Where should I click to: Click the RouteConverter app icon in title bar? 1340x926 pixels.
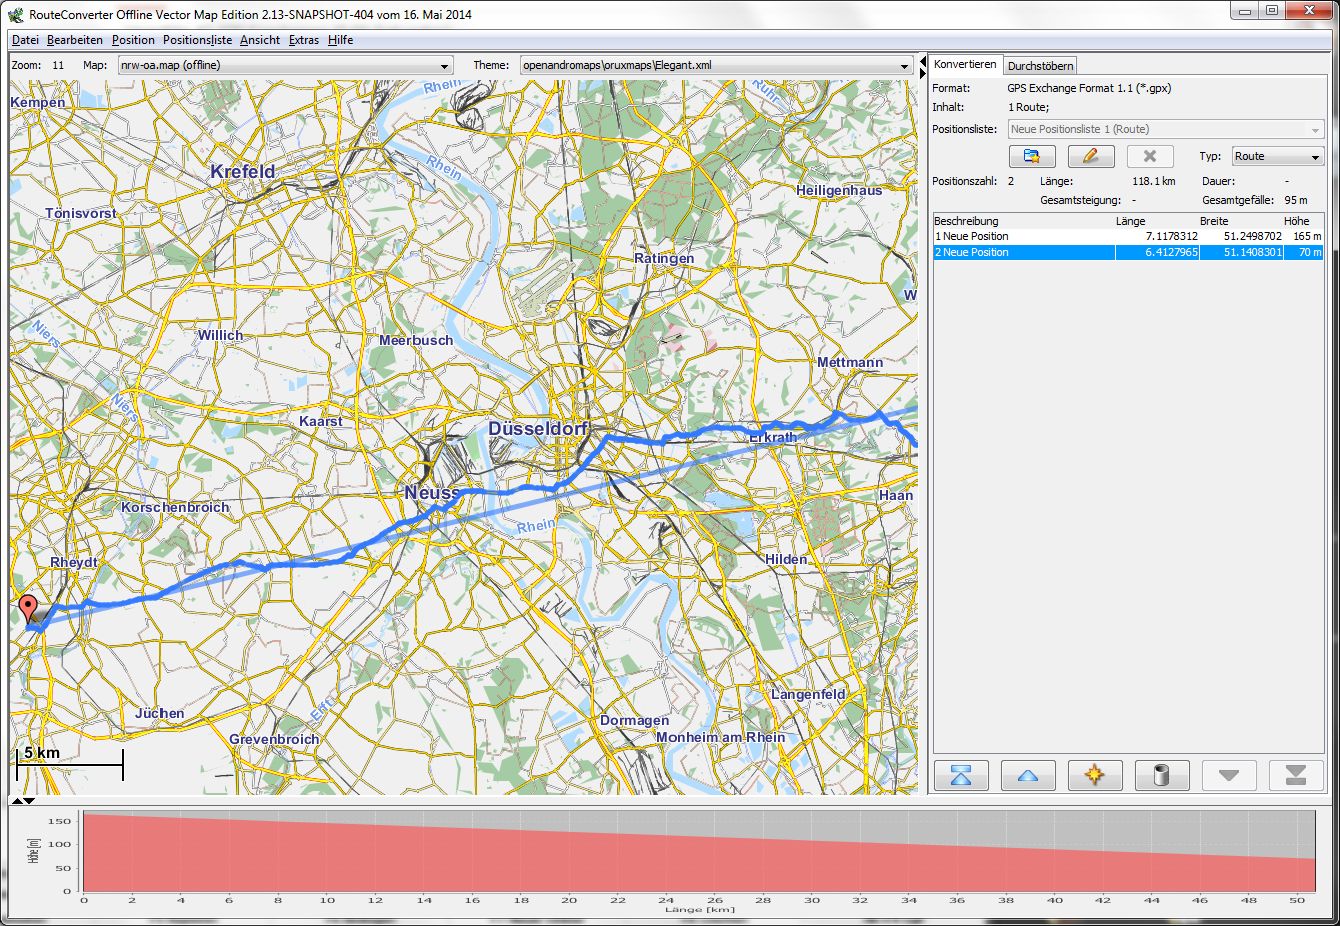[16, 14]
